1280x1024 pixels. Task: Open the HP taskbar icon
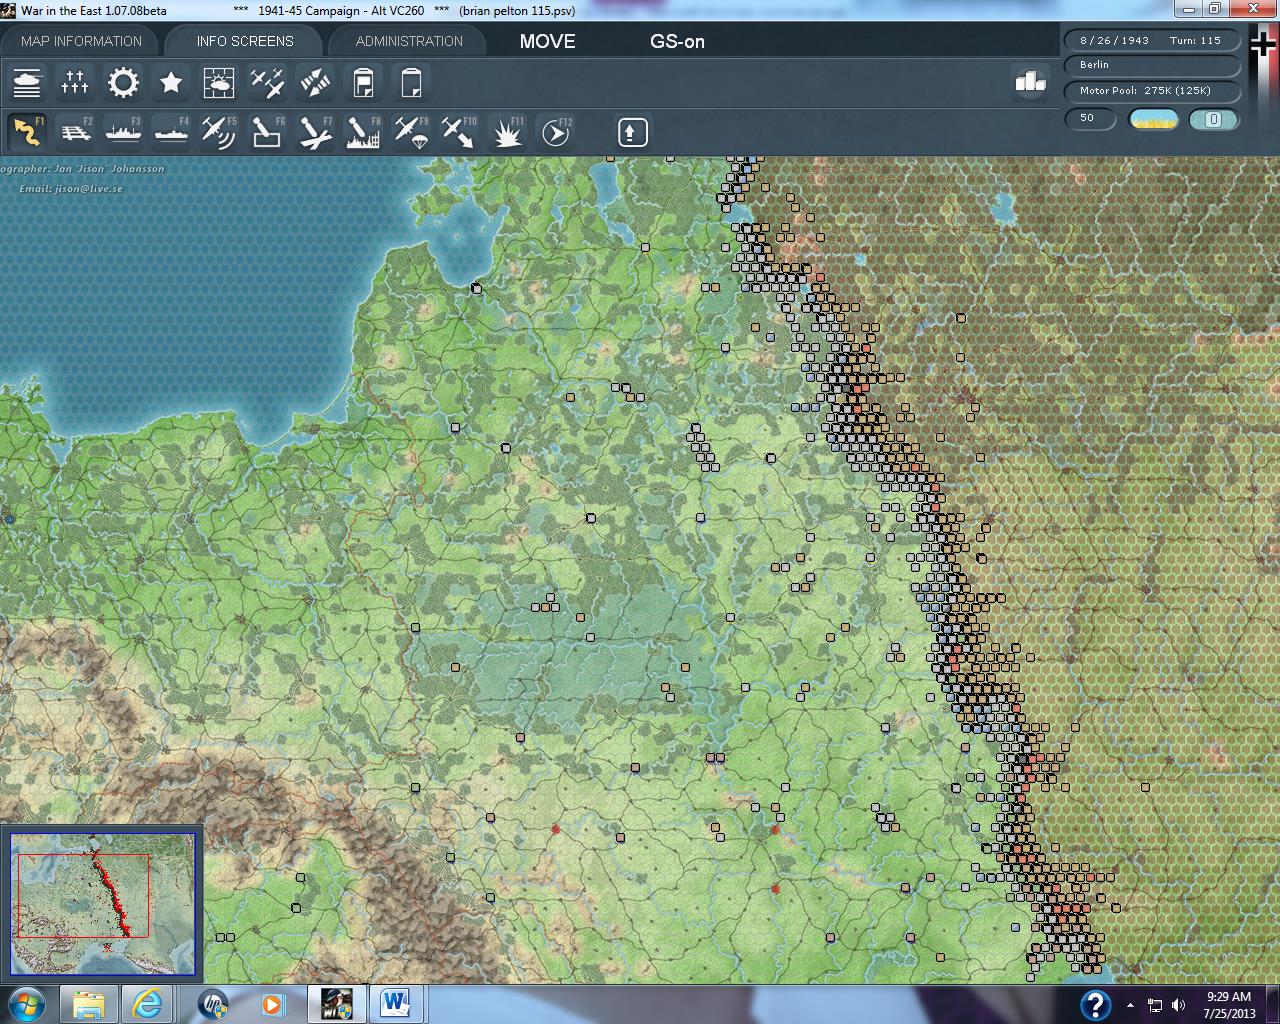coord(212,1003)
